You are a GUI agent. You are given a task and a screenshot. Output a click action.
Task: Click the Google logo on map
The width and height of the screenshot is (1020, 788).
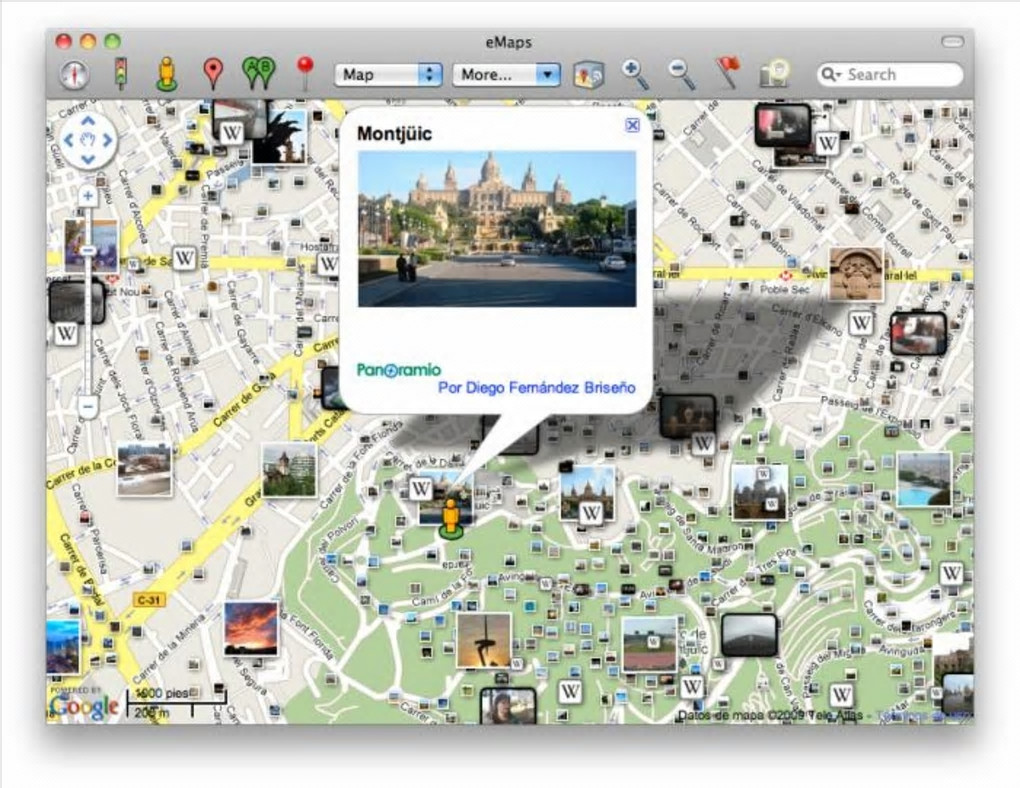click(84, 707)
